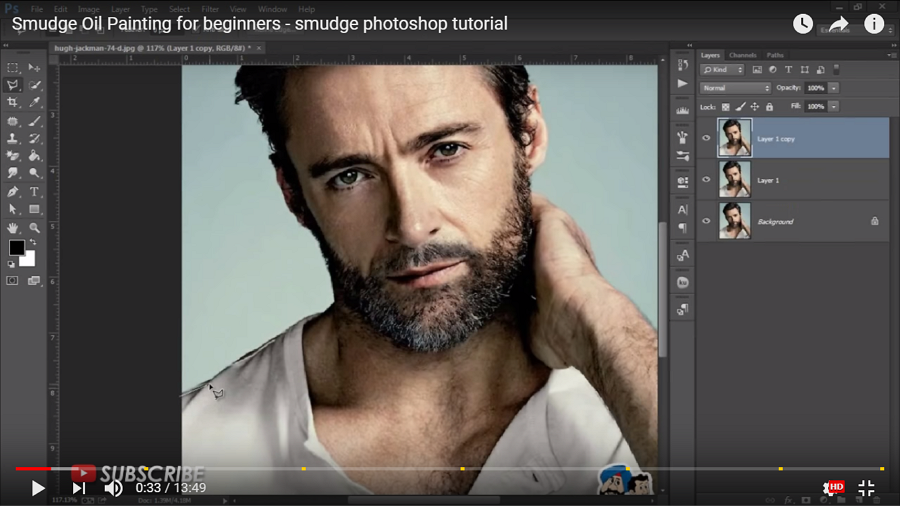Open the Layer menu

tap(120, 9)
